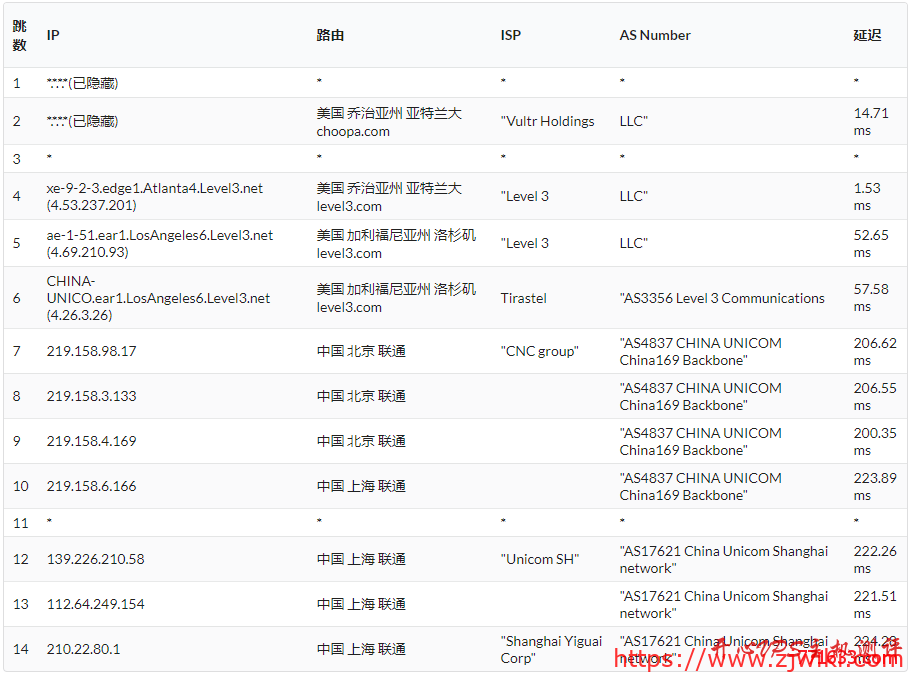Click the "CNC group" ISP cell
The width and height of the screenshot is (911, 676).
[539, 351]
